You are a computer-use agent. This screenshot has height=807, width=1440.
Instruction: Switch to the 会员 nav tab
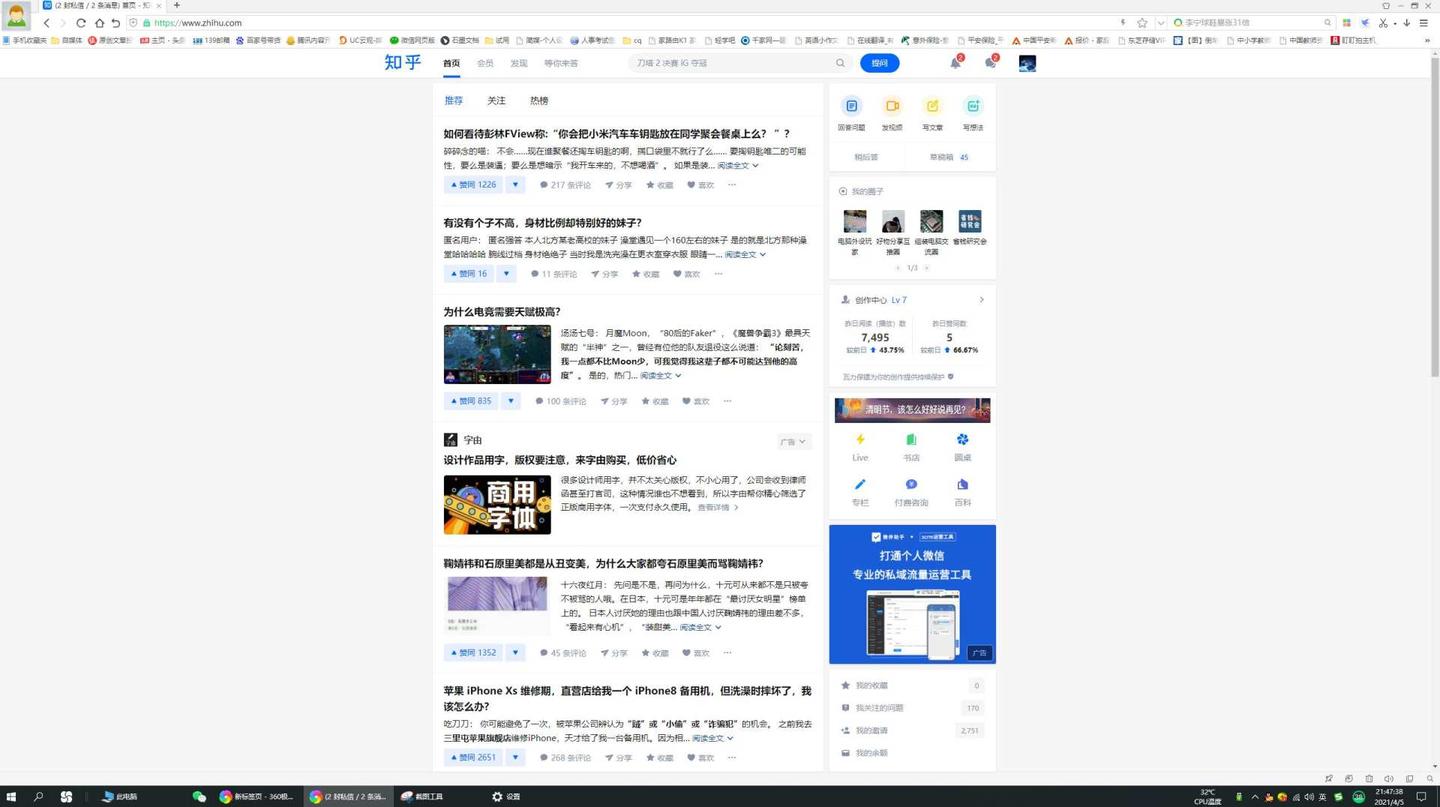[485, 63]
